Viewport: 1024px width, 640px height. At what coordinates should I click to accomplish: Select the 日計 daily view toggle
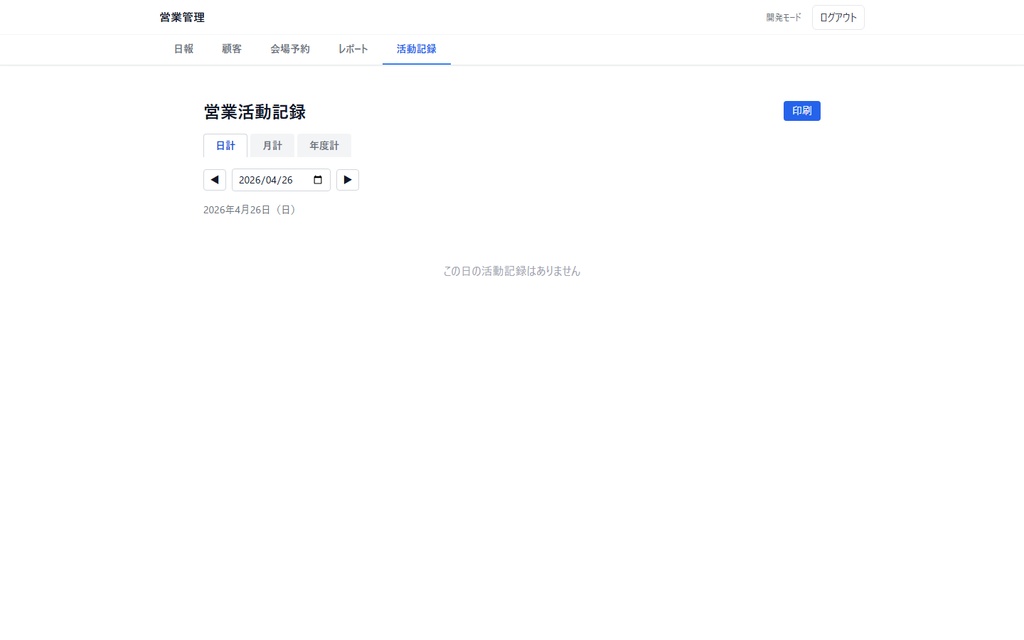(x=225, y=145)
